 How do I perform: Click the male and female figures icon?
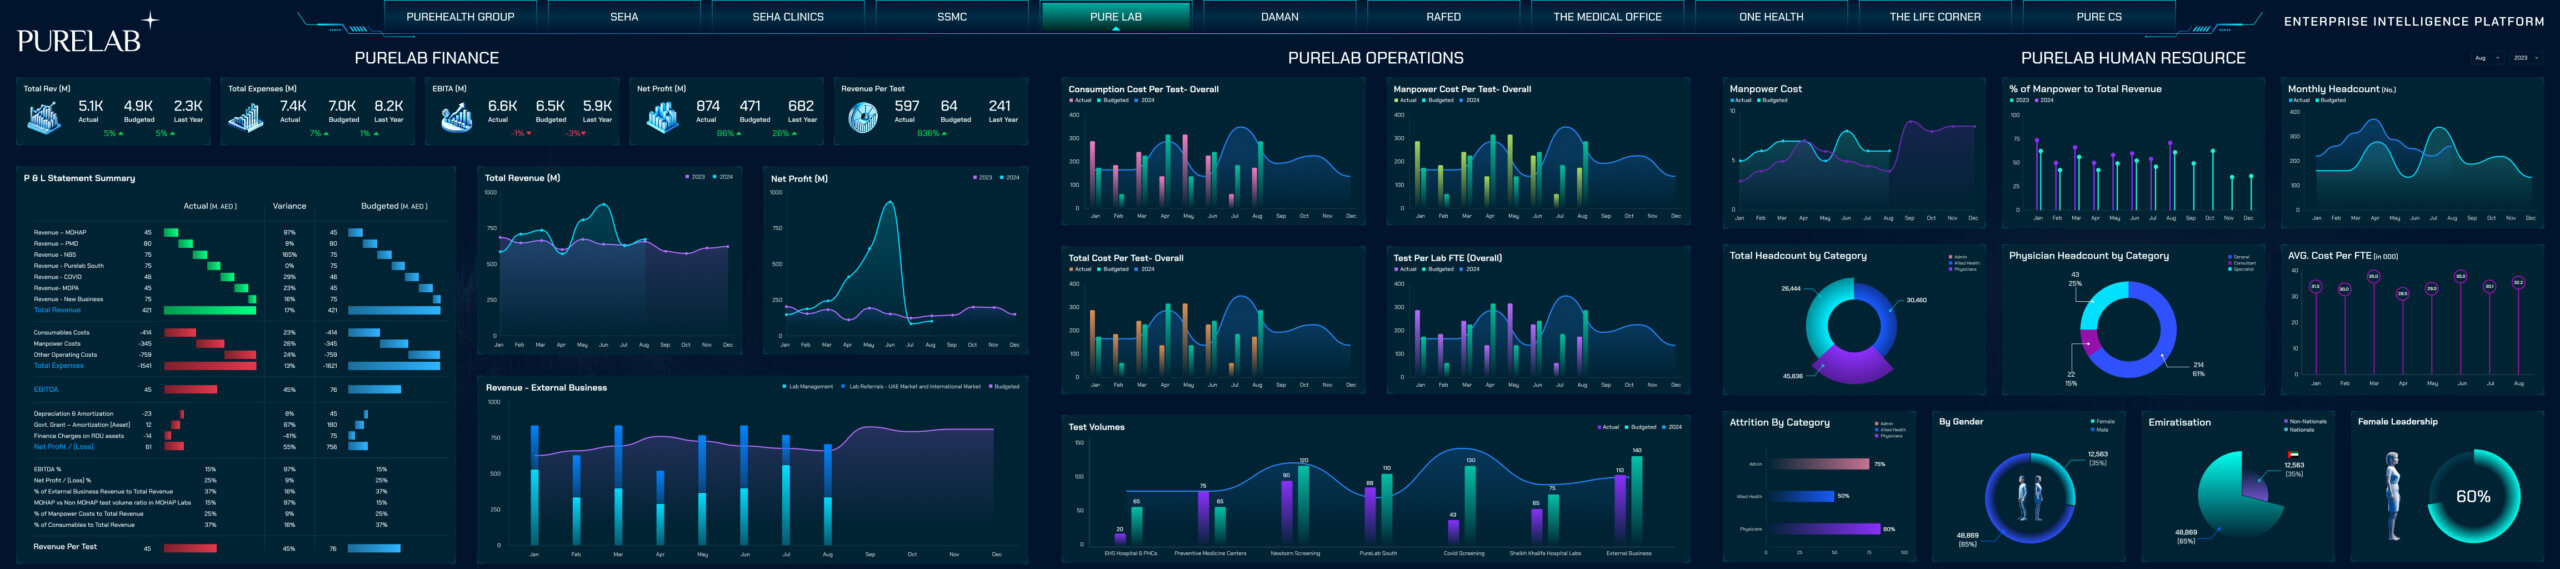[x=2029, y=497]
